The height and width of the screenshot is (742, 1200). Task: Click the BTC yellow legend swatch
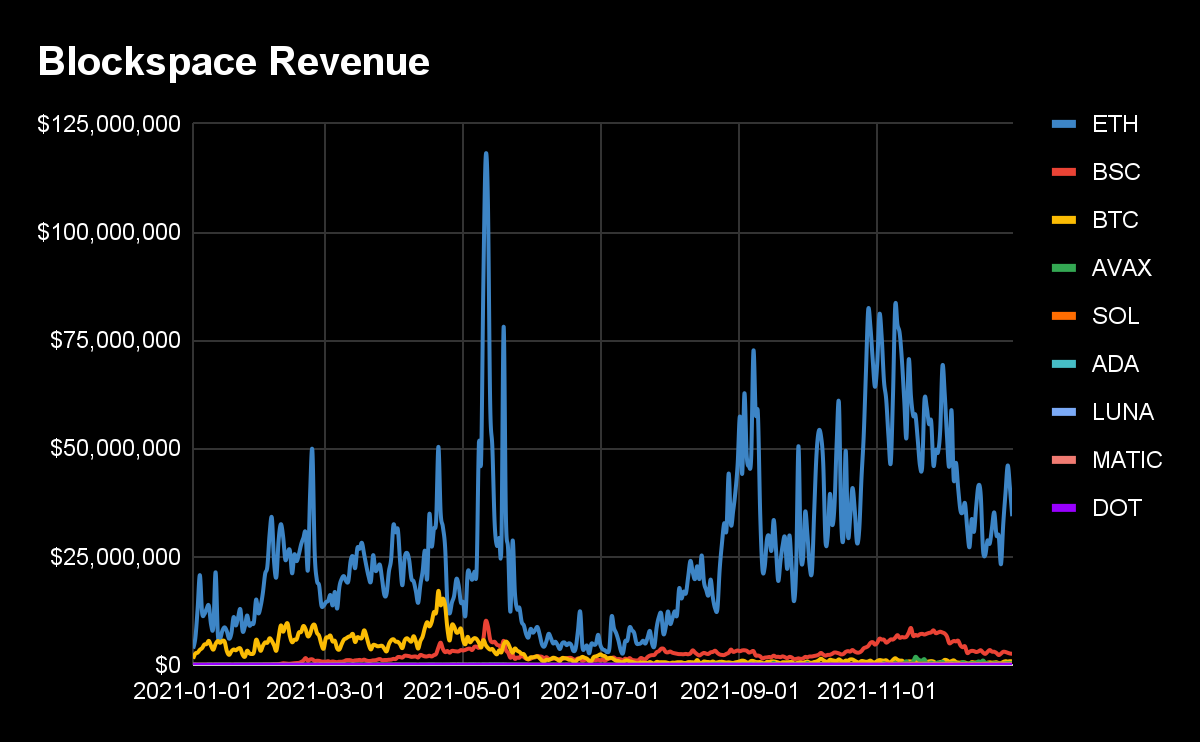pyautogui.click(x=1064, y=220)
